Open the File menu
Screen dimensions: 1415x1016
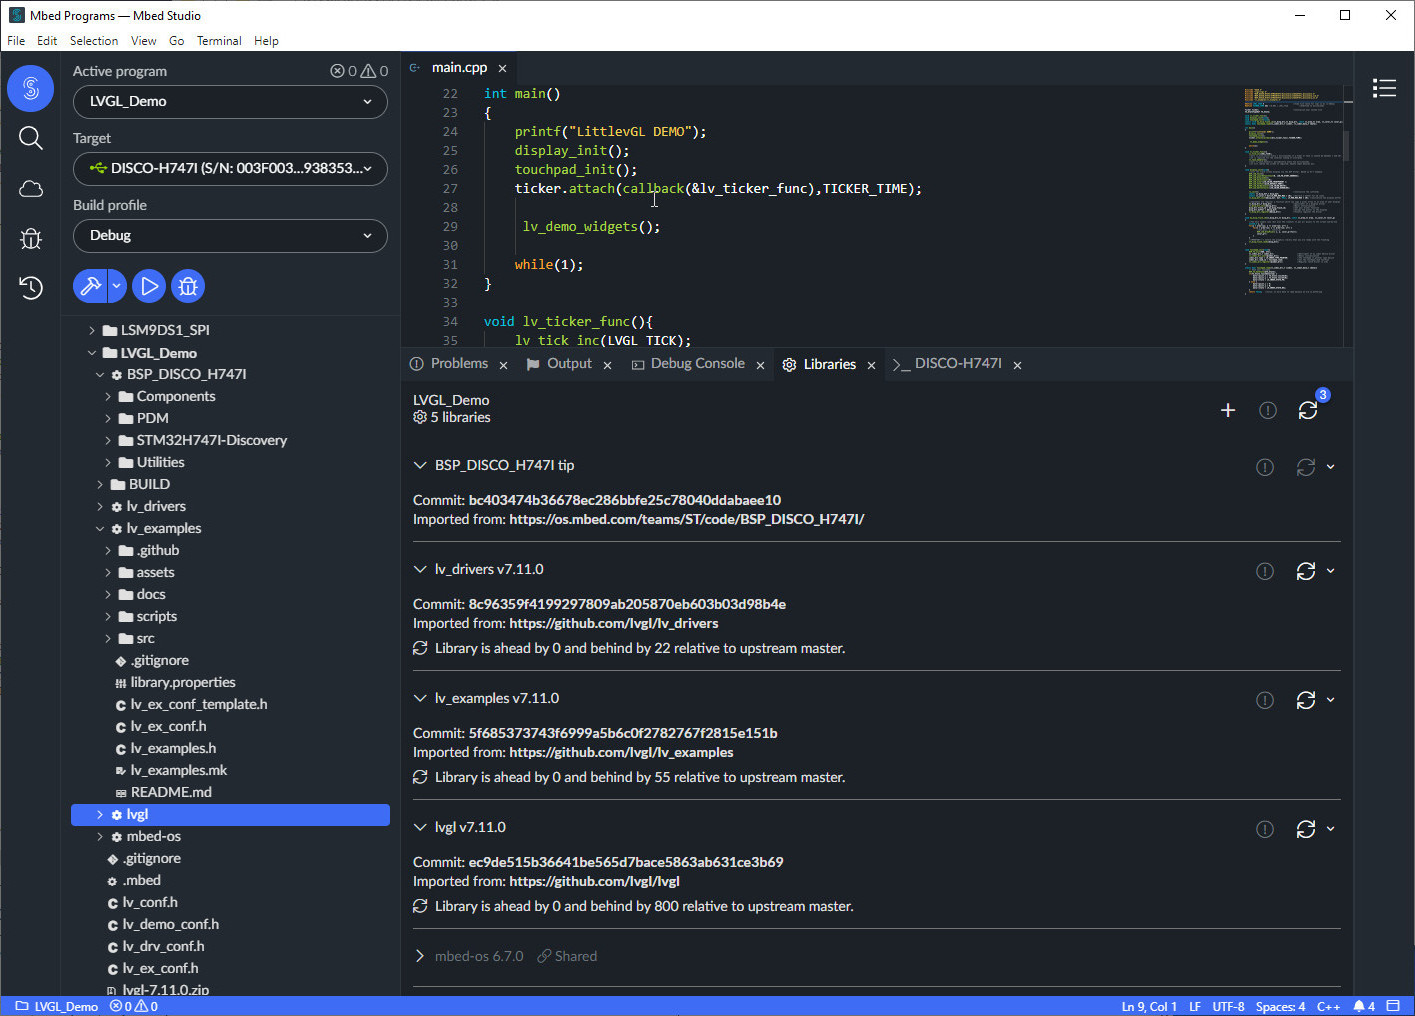coord(16,41)
